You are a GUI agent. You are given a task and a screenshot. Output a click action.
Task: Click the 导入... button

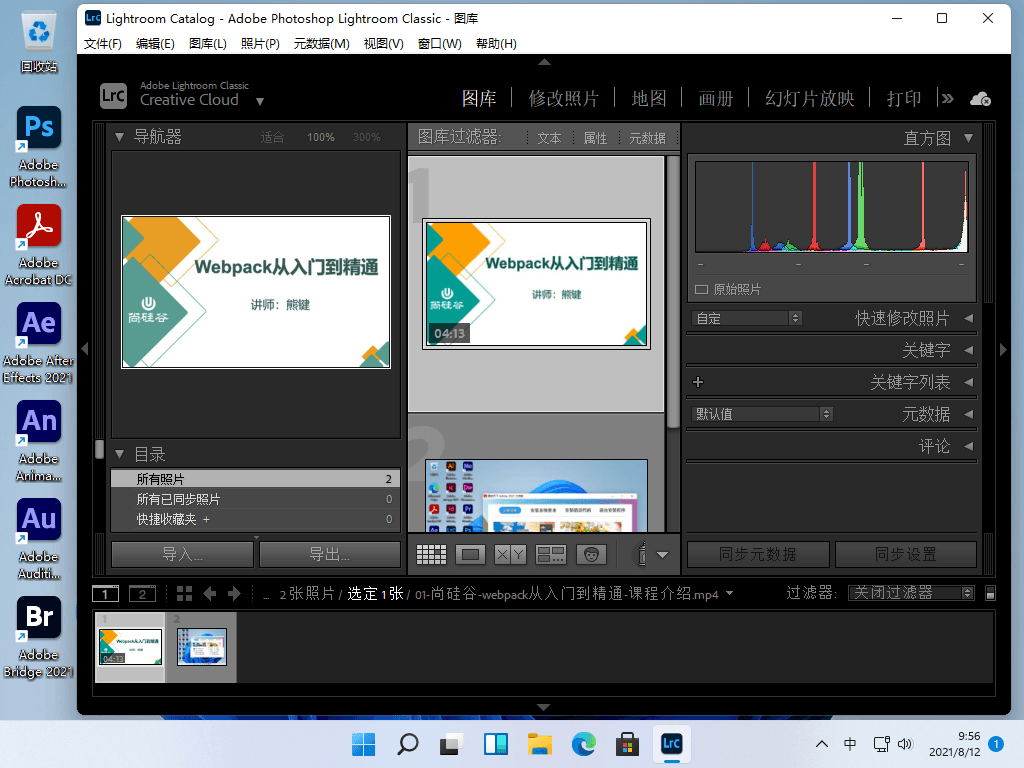pyautogui.click(x=182, y=554)
